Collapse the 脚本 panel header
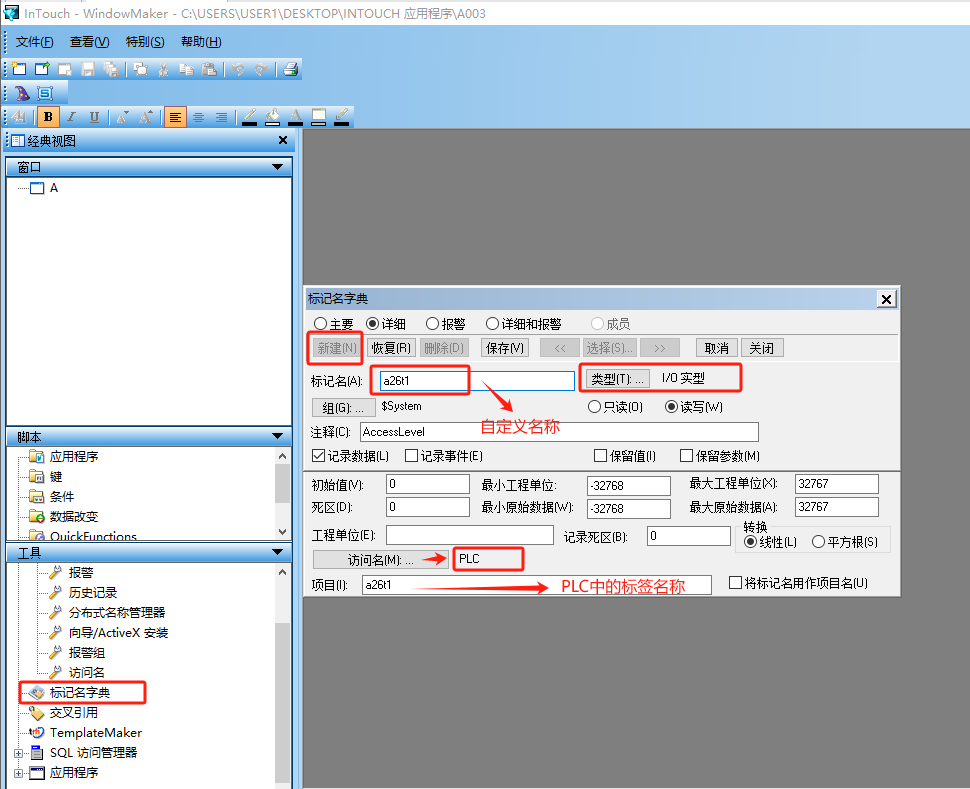The height and width of the screenshot is (789, 970). coord(278,435)
